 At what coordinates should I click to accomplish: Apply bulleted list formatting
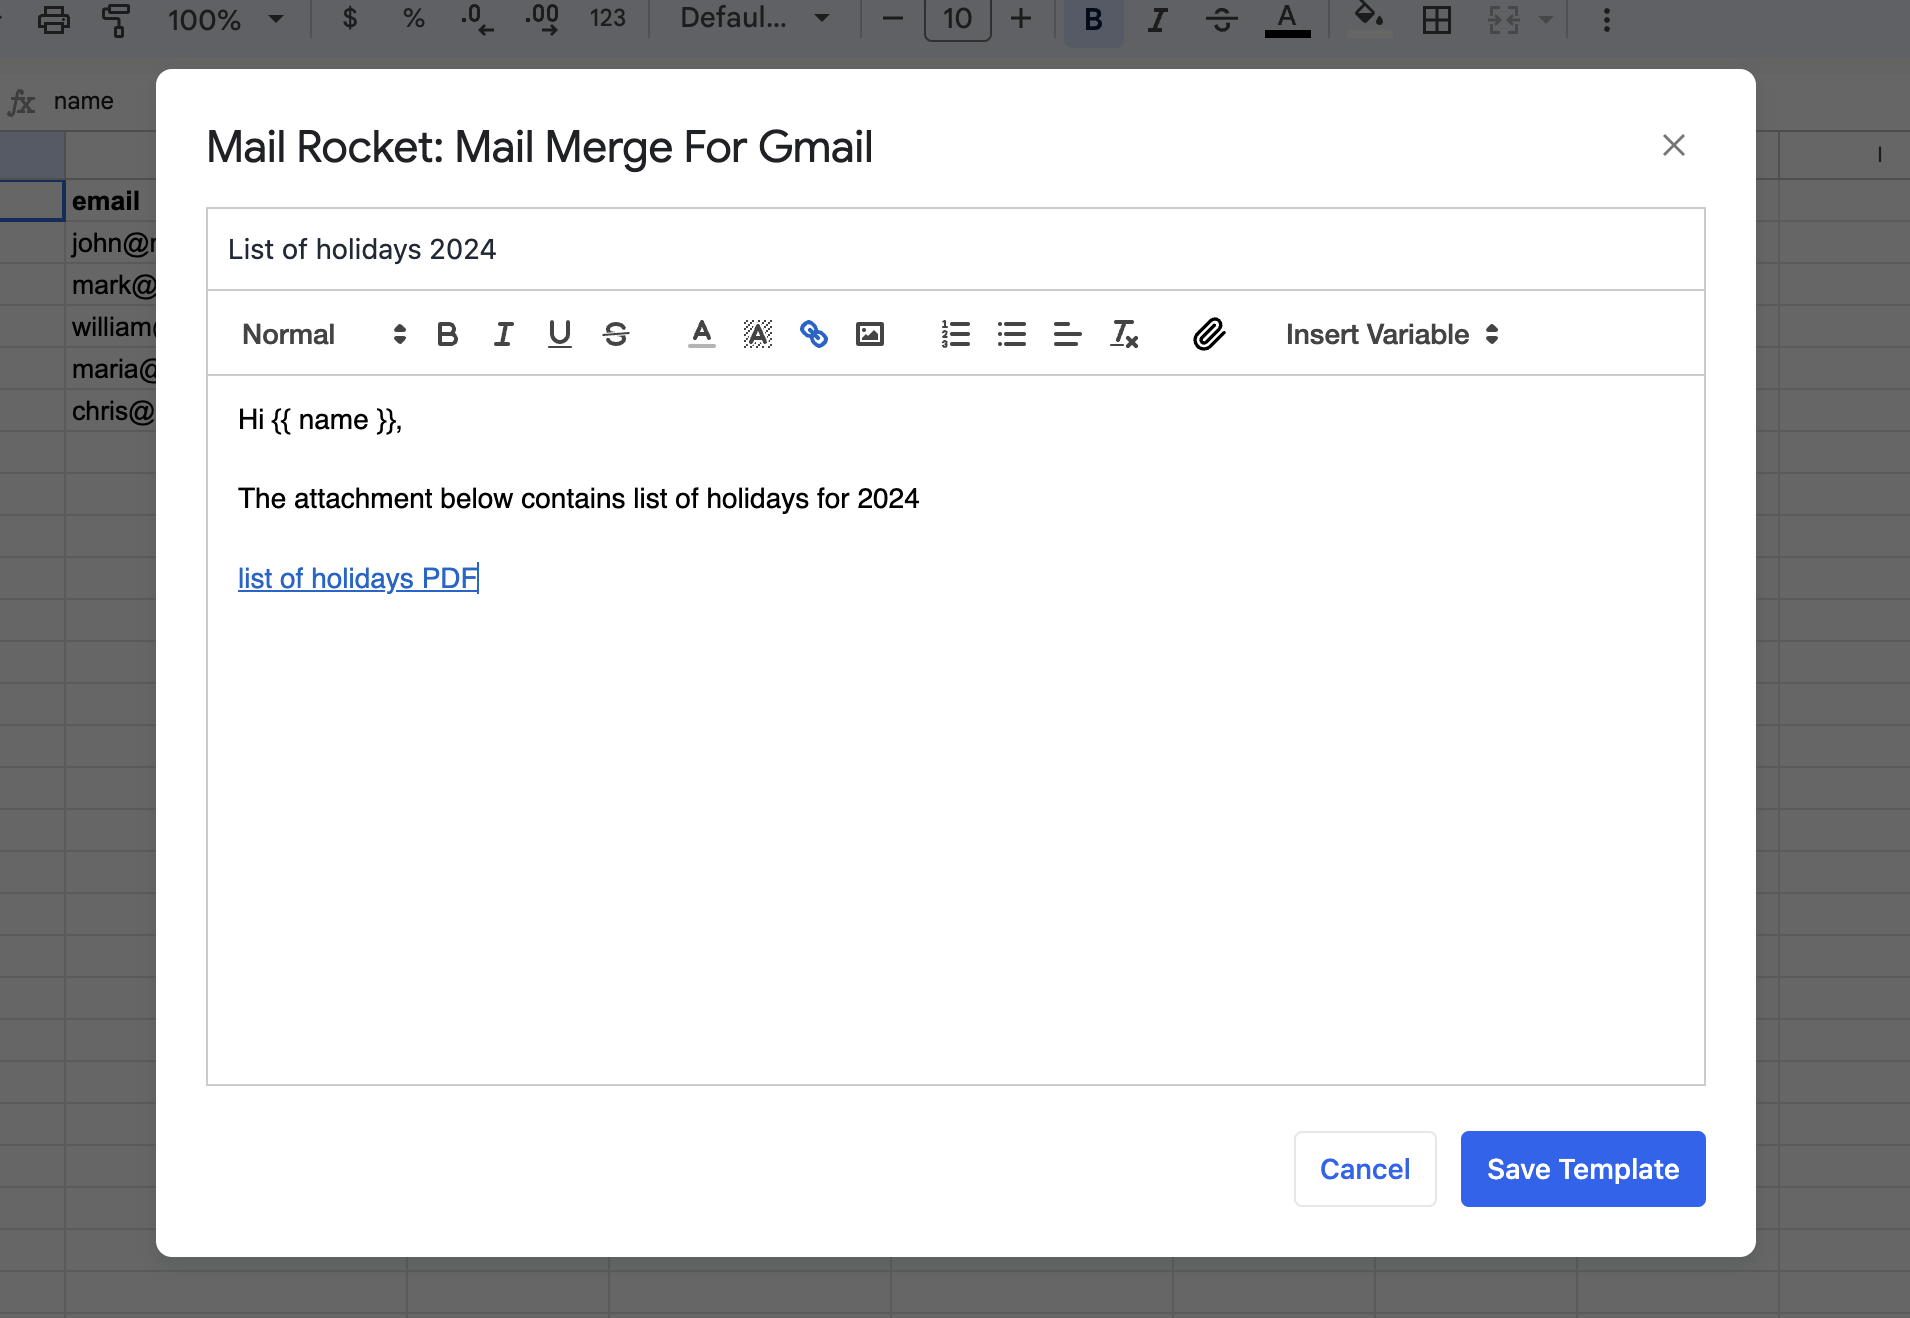[x=1011, y=334]
